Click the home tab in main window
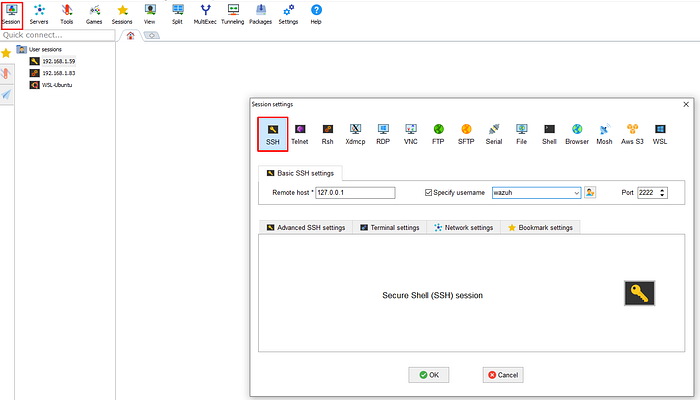 [130, 35]
